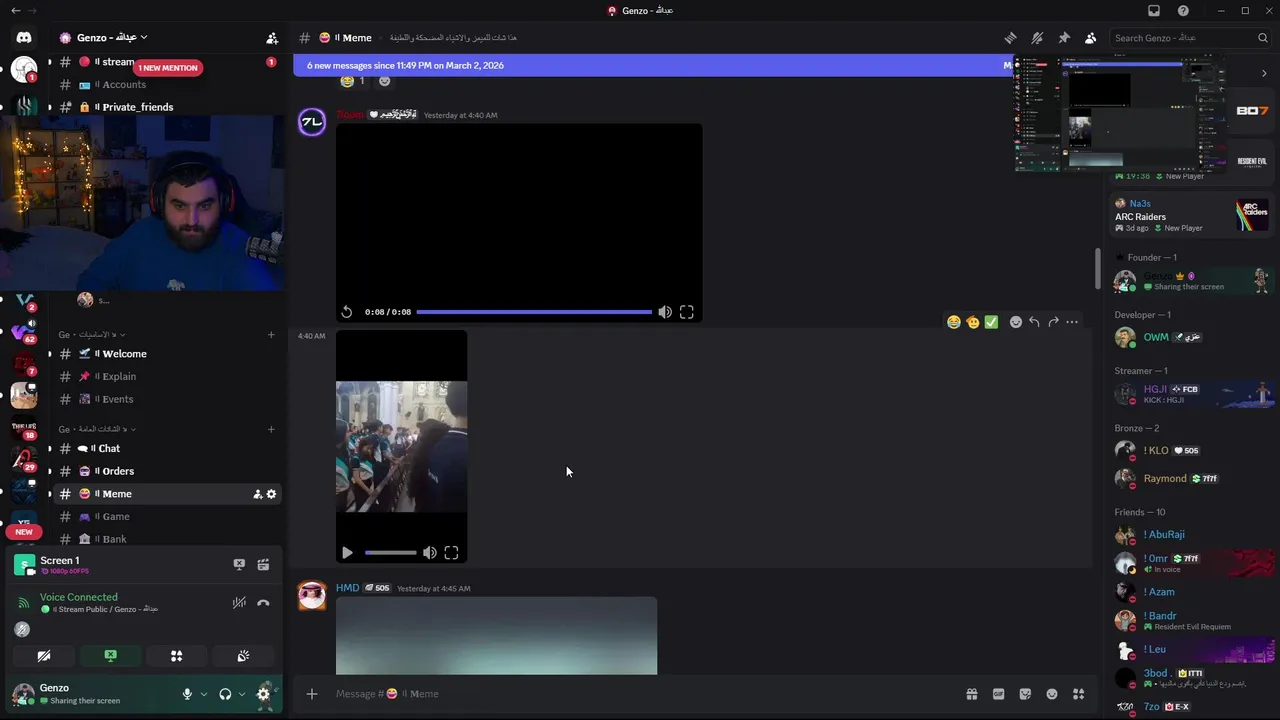Open Na3s ARC Raiders activity card
This screenshot has height=720, width=1280.
coord(1193,216)
